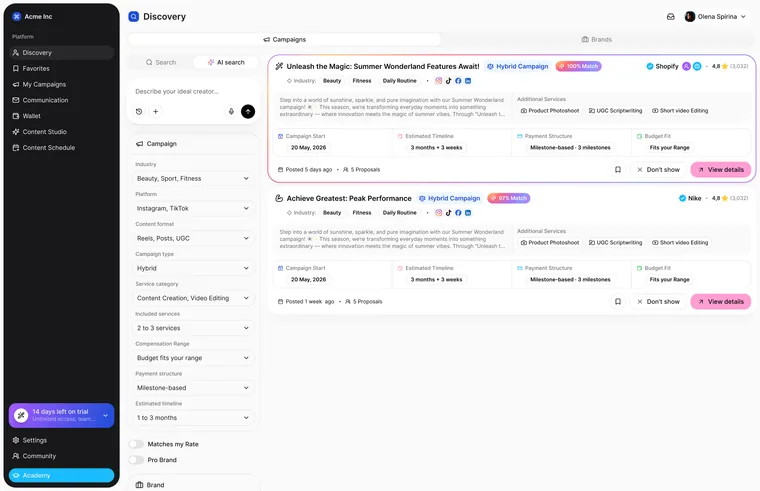760x491 pixels.
Task: Click the star rating on Nike card
Action: click(x=725, y=198)
